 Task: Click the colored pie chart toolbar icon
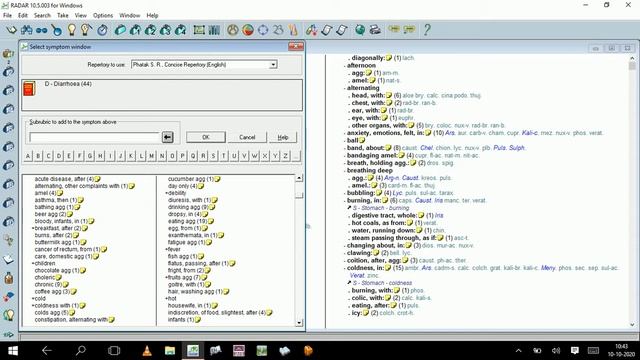click(248, 30)
